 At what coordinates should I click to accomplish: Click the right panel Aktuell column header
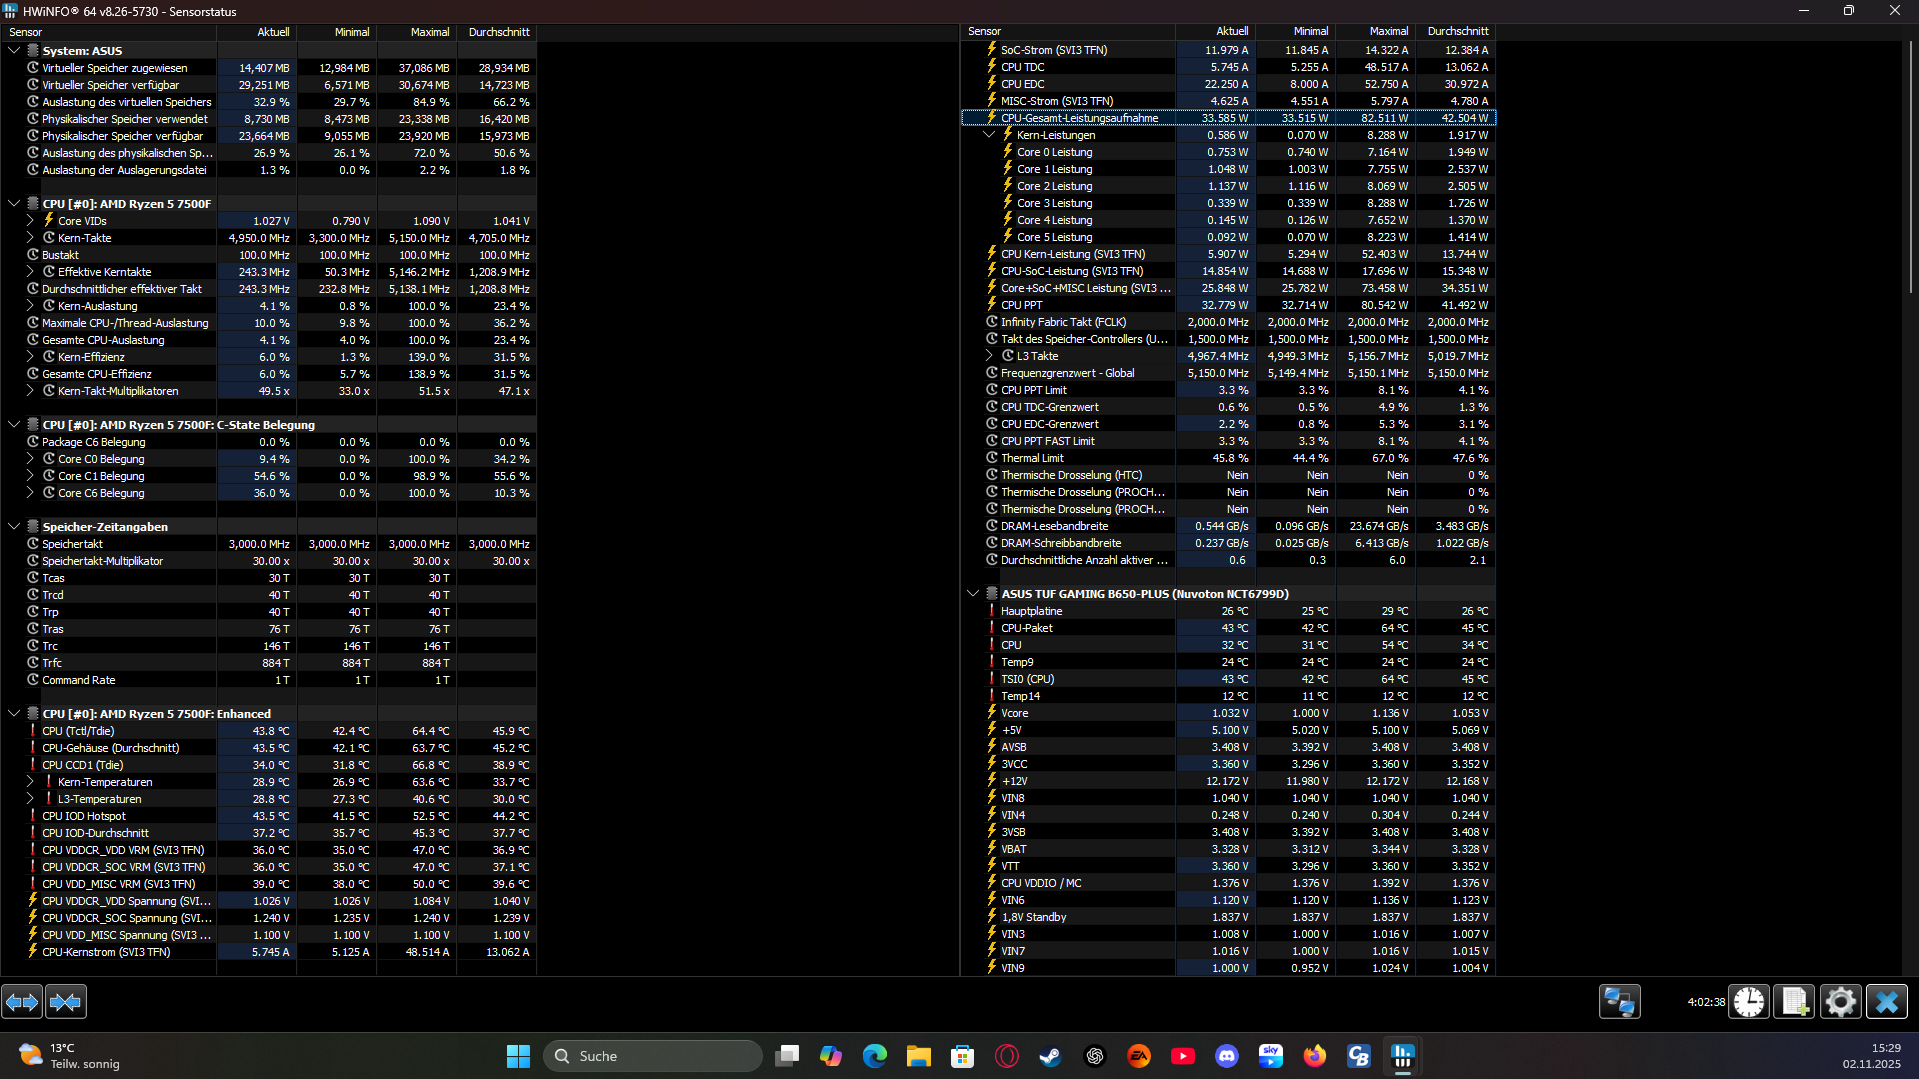point(1215,32)
